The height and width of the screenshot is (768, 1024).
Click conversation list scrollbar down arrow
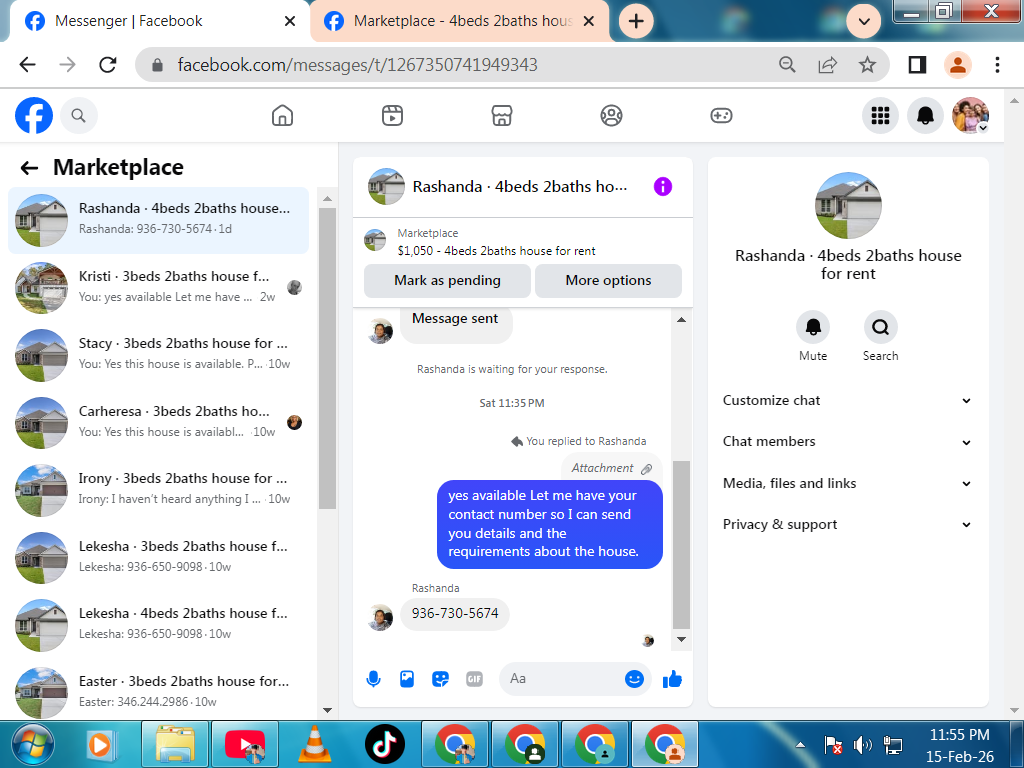click(327, 711)
